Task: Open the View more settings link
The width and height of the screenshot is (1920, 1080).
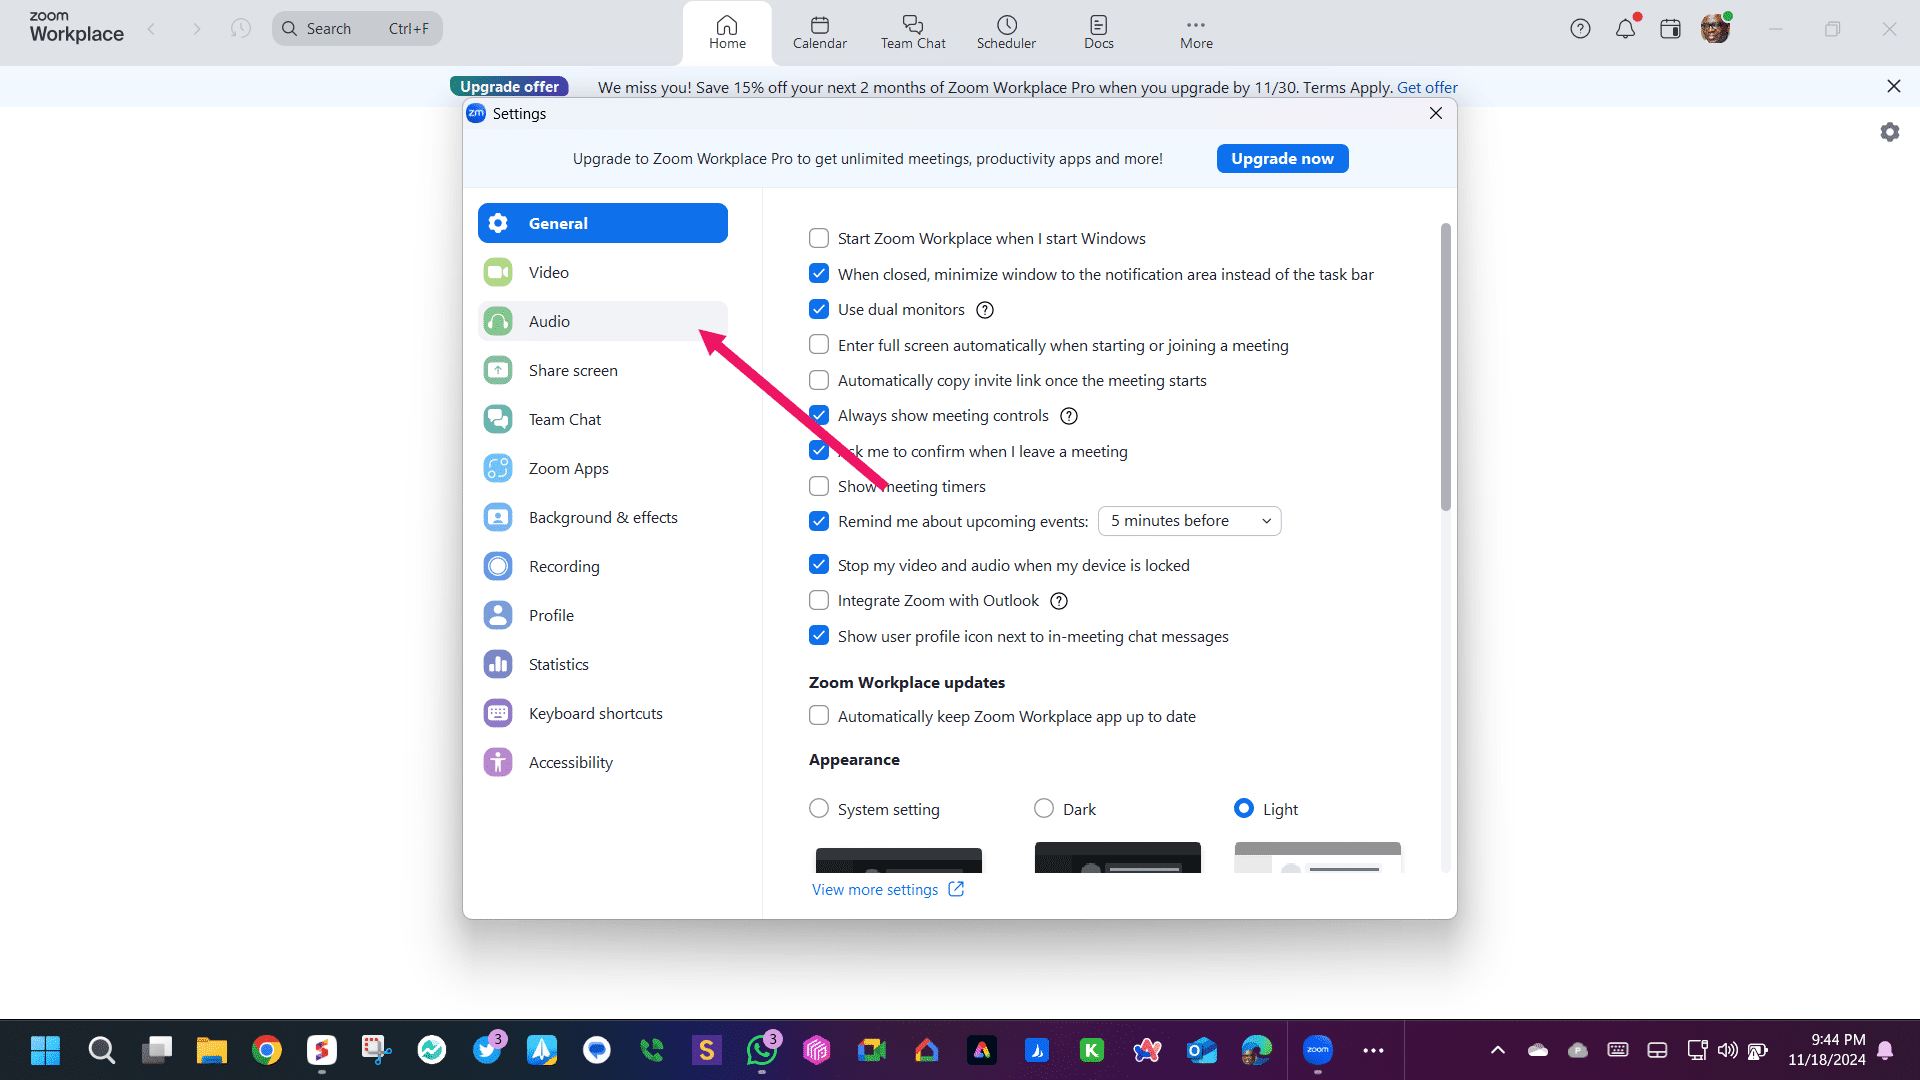Action: coord(887,890)
